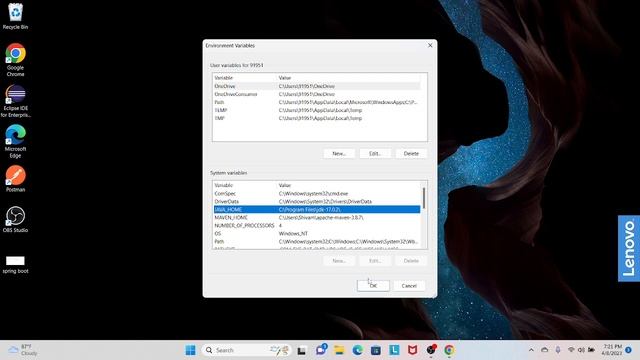640x360 pixels.
Task: Open the Chat app in taskbar
Action: coord(321,350)
